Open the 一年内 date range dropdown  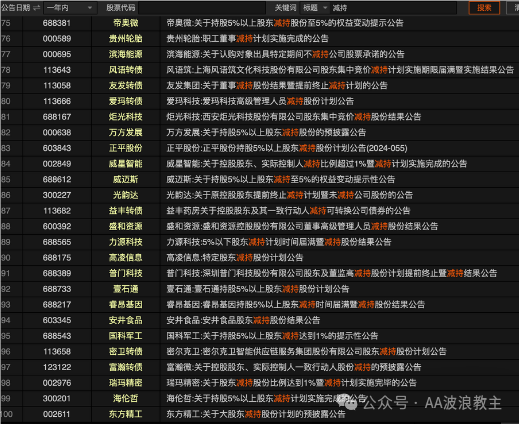(x=70, y=8)
